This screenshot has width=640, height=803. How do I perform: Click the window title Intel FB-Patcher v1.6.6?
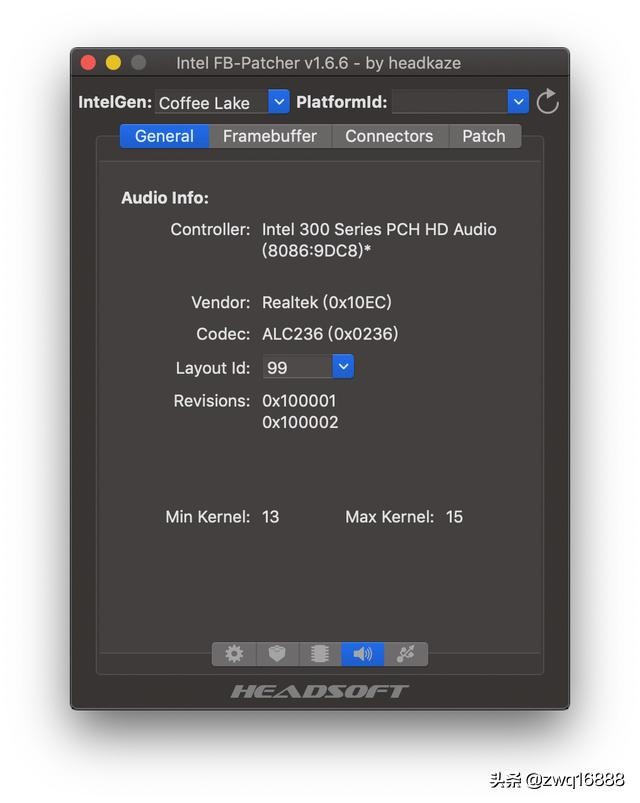point(318,63)
